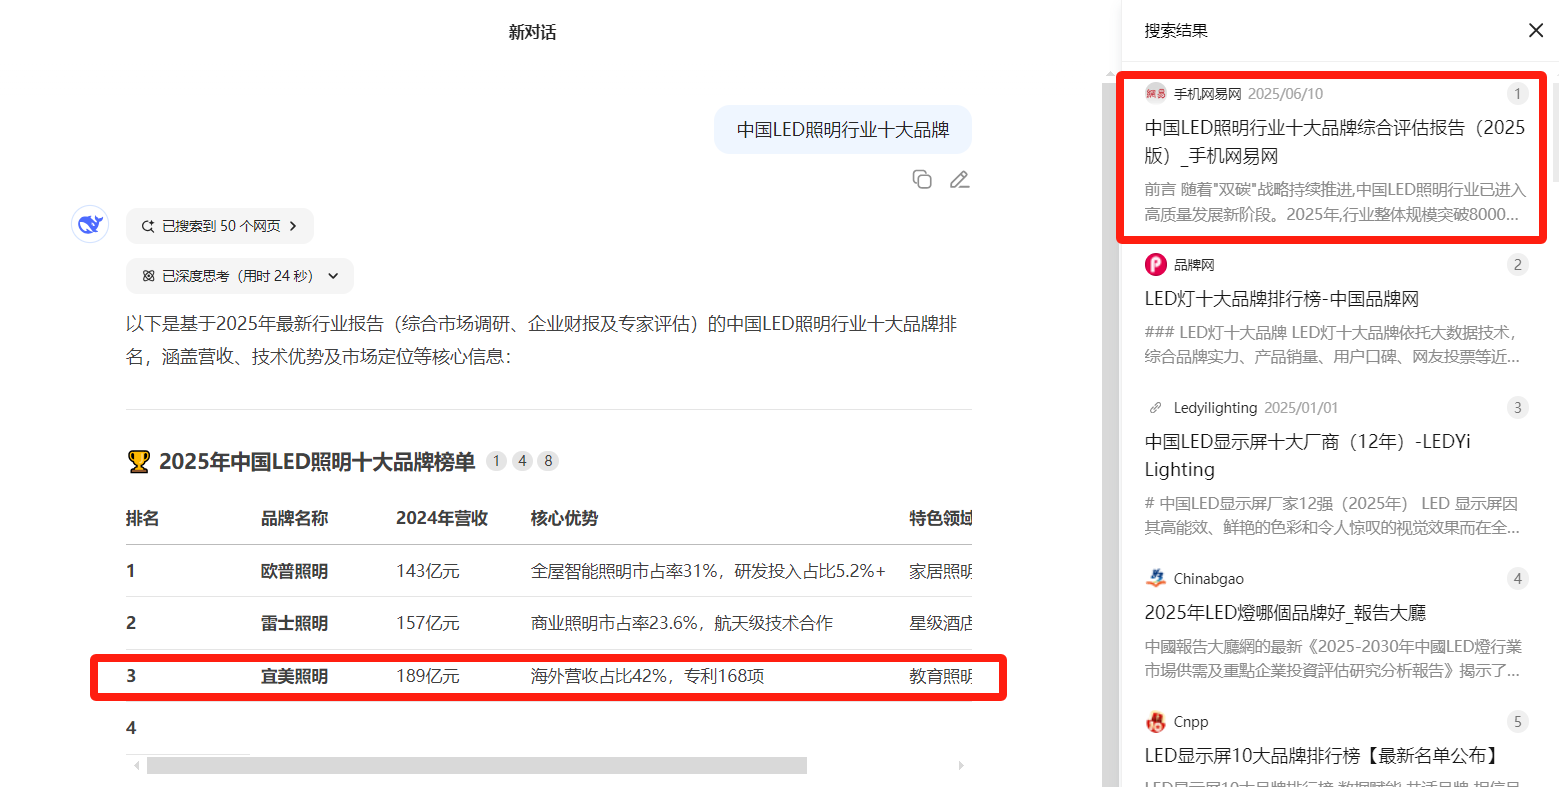Image resolution: width=1559 pixels, height=787 pixels.
Task: Click result number badge 2
Action: click(1517, 264)
